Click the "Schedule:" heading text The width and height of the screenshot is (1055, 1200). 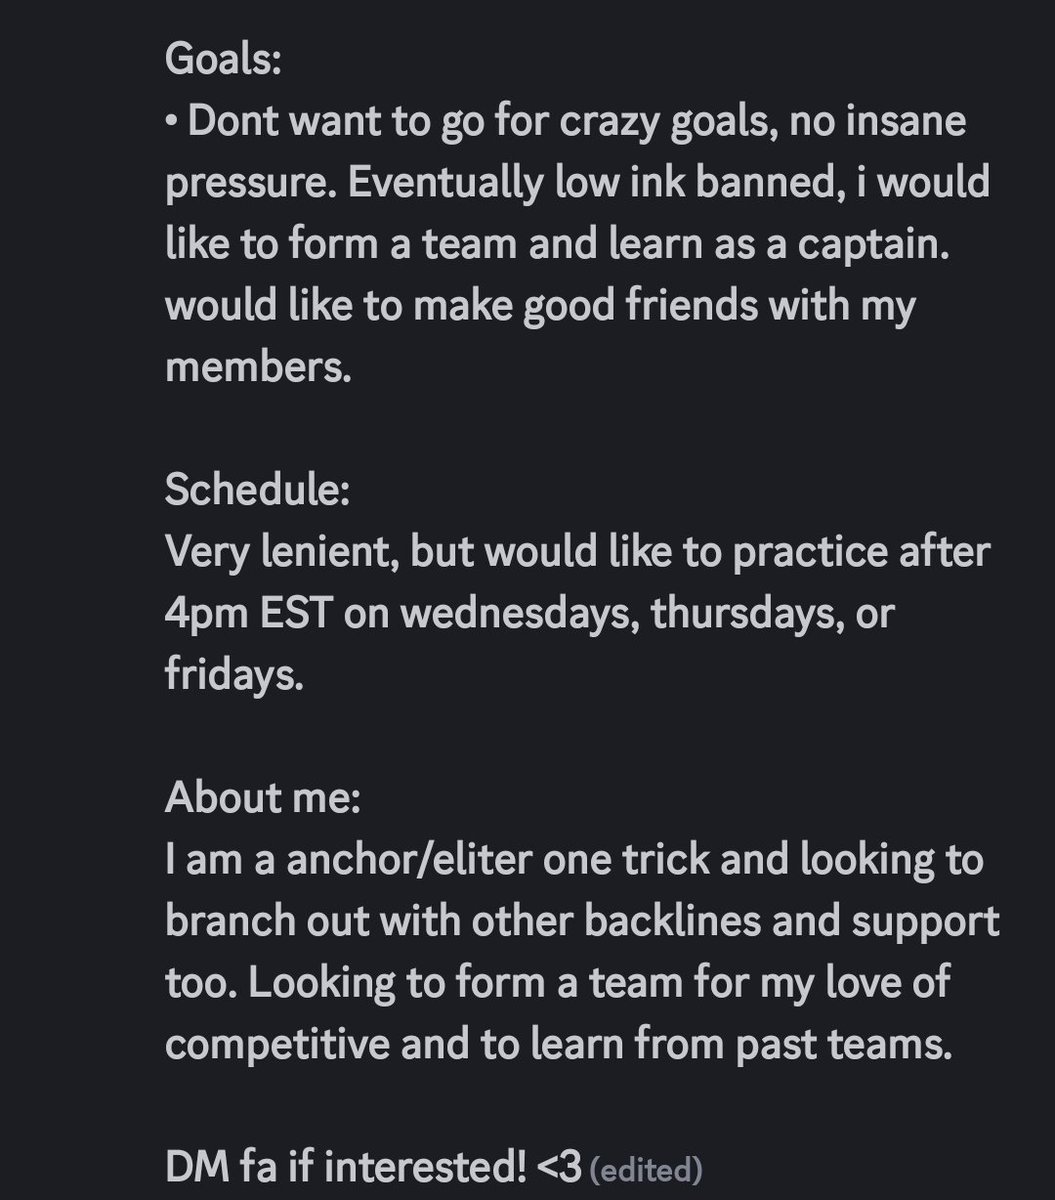[258, 489]
